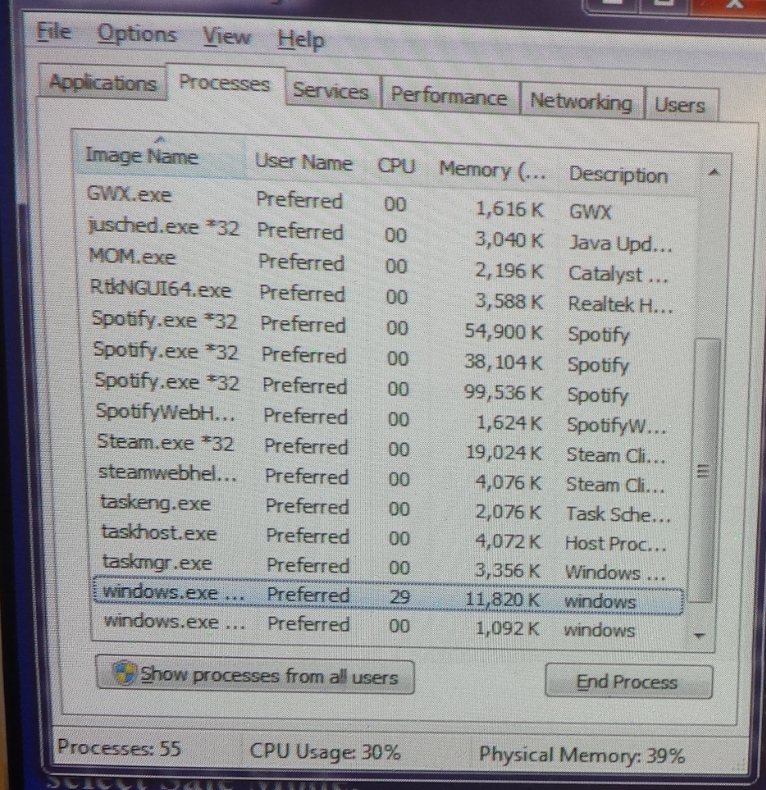
Task: Close the Task Manager window
Action: click(x=735, y=4)
